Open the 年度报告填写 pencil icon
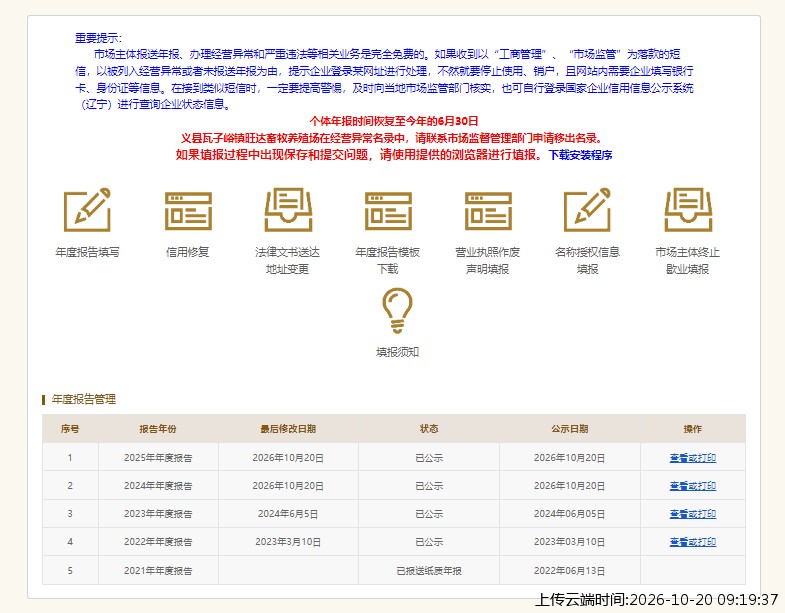Screen dimensions: 785x613 tap(87, 210)
